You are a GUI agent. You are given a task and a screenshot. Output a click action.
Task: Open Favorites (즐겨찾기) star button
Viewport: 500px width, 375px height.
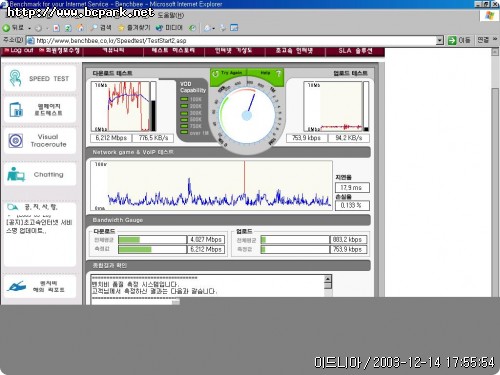134,28
